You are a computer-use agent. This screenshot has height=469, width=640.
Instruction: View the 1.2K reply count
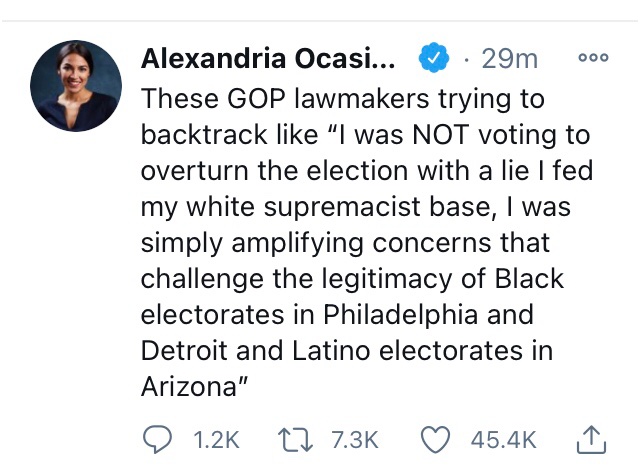pyautogui.click(x=216, y=440)
